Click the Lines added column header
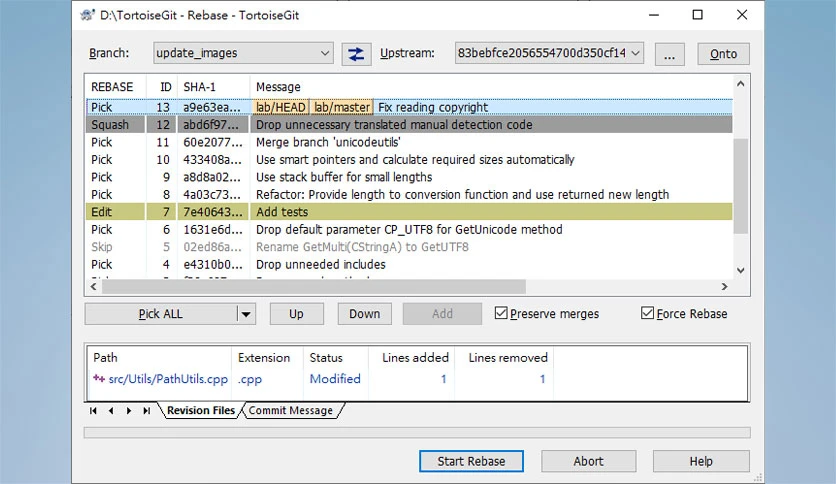This screenshot has width=836, height=484. click(411, 358)
